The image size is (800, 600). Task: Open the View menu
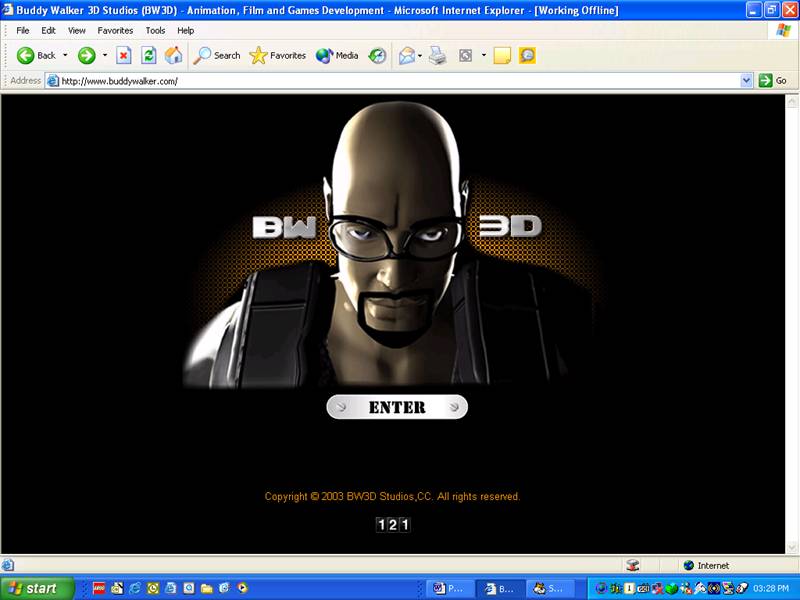click(x=77, y=31)
